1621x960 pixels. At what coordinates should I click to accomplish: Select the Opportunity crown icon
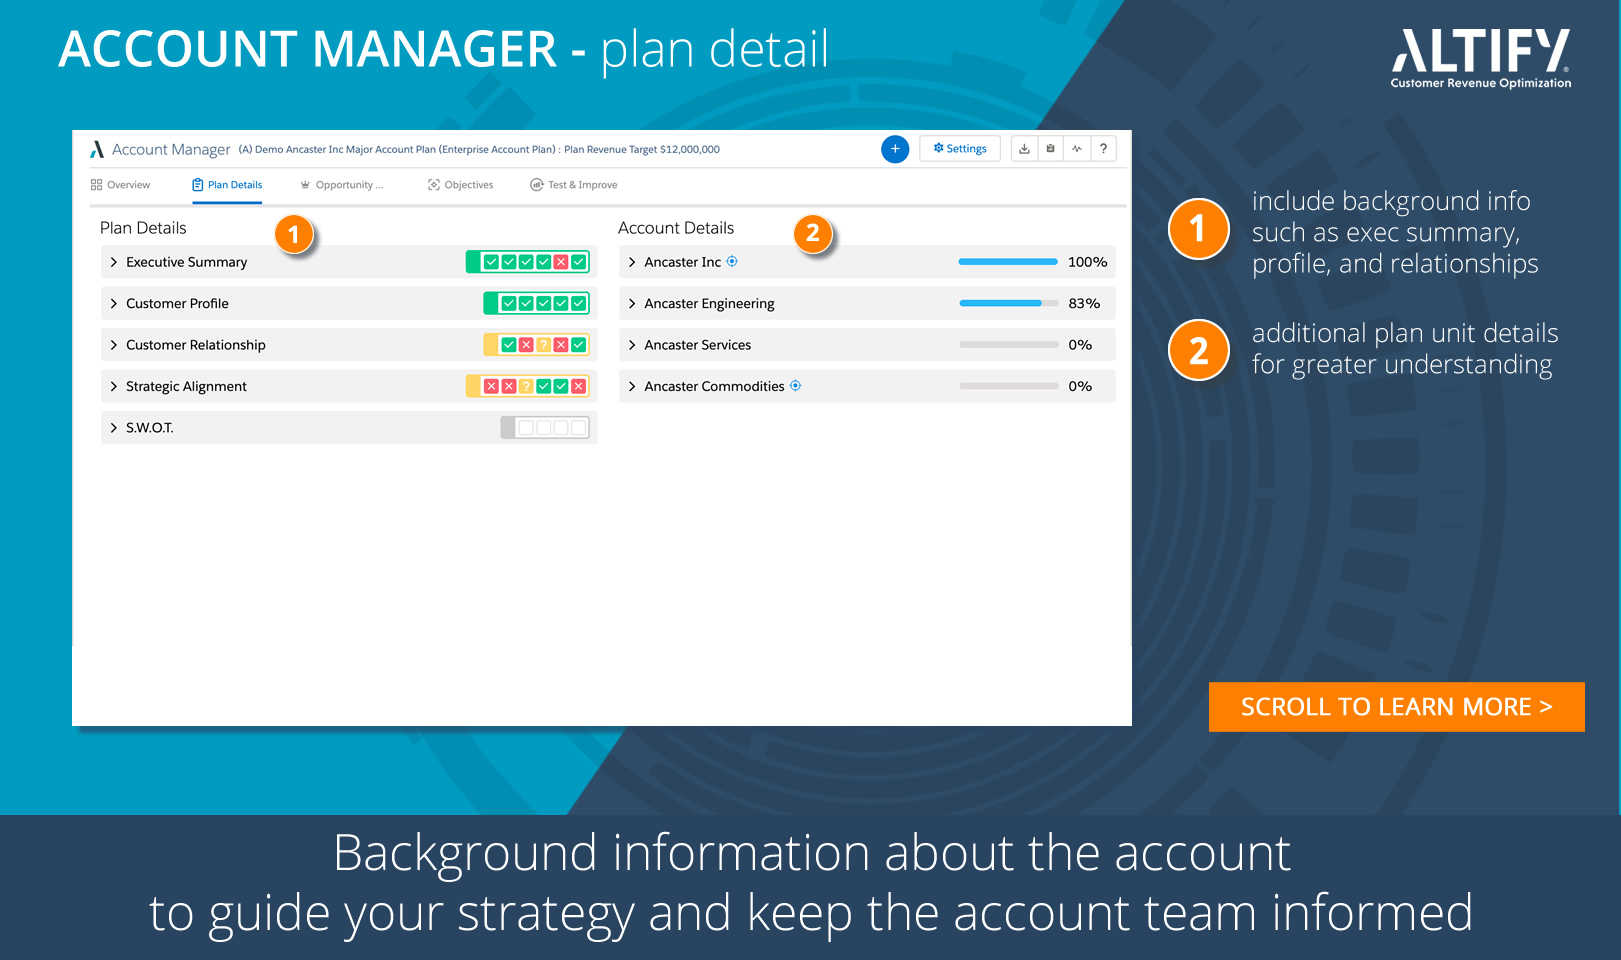304,184
